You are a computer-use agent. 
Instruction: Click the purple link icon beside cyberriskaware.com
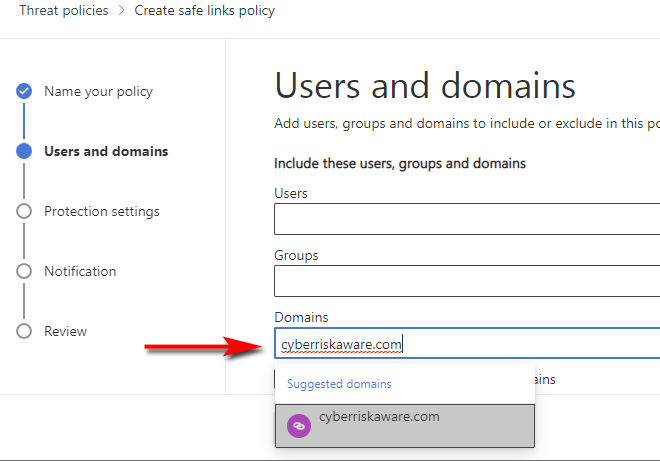(299, 426)
